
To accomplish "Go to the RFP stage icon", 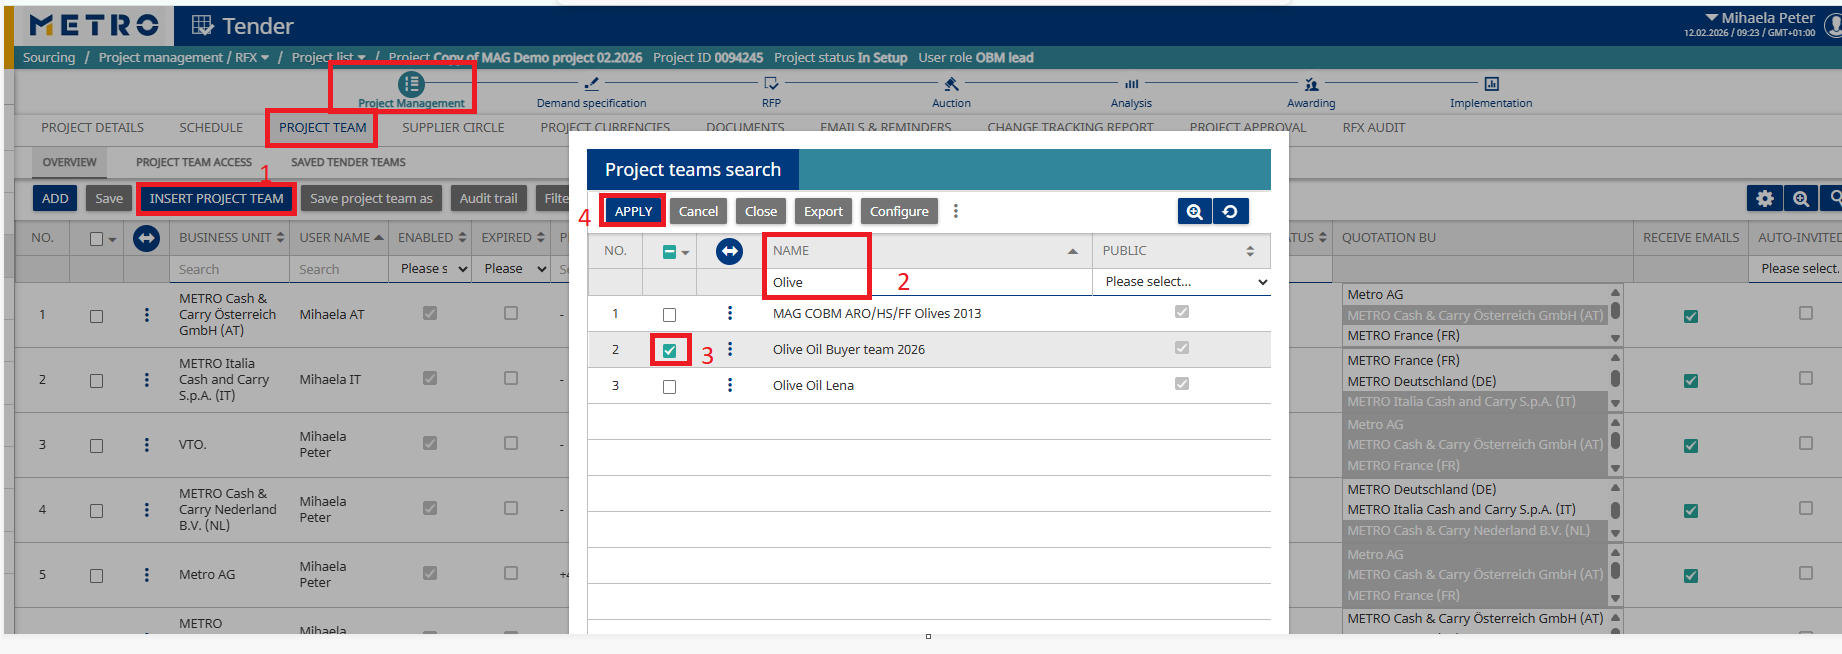I will pyautogui.click(x=771, y=84).
